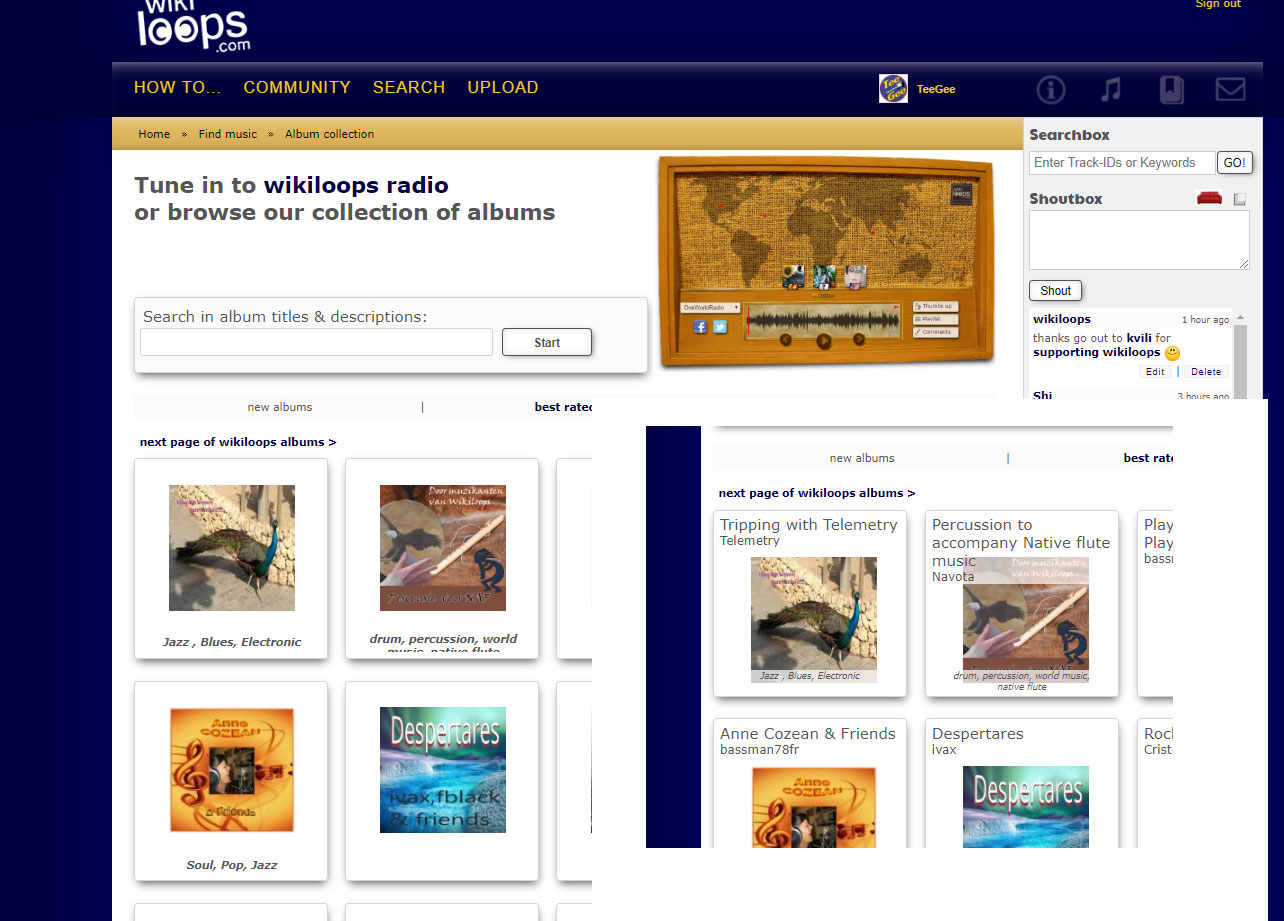Open the radio Comments button
The image size is (1284, 921).
pyautogui.click(x=936, y=332)
